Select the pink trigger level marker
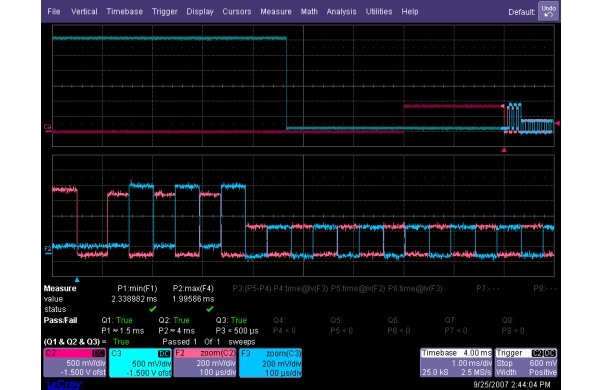 pos(558,123)
